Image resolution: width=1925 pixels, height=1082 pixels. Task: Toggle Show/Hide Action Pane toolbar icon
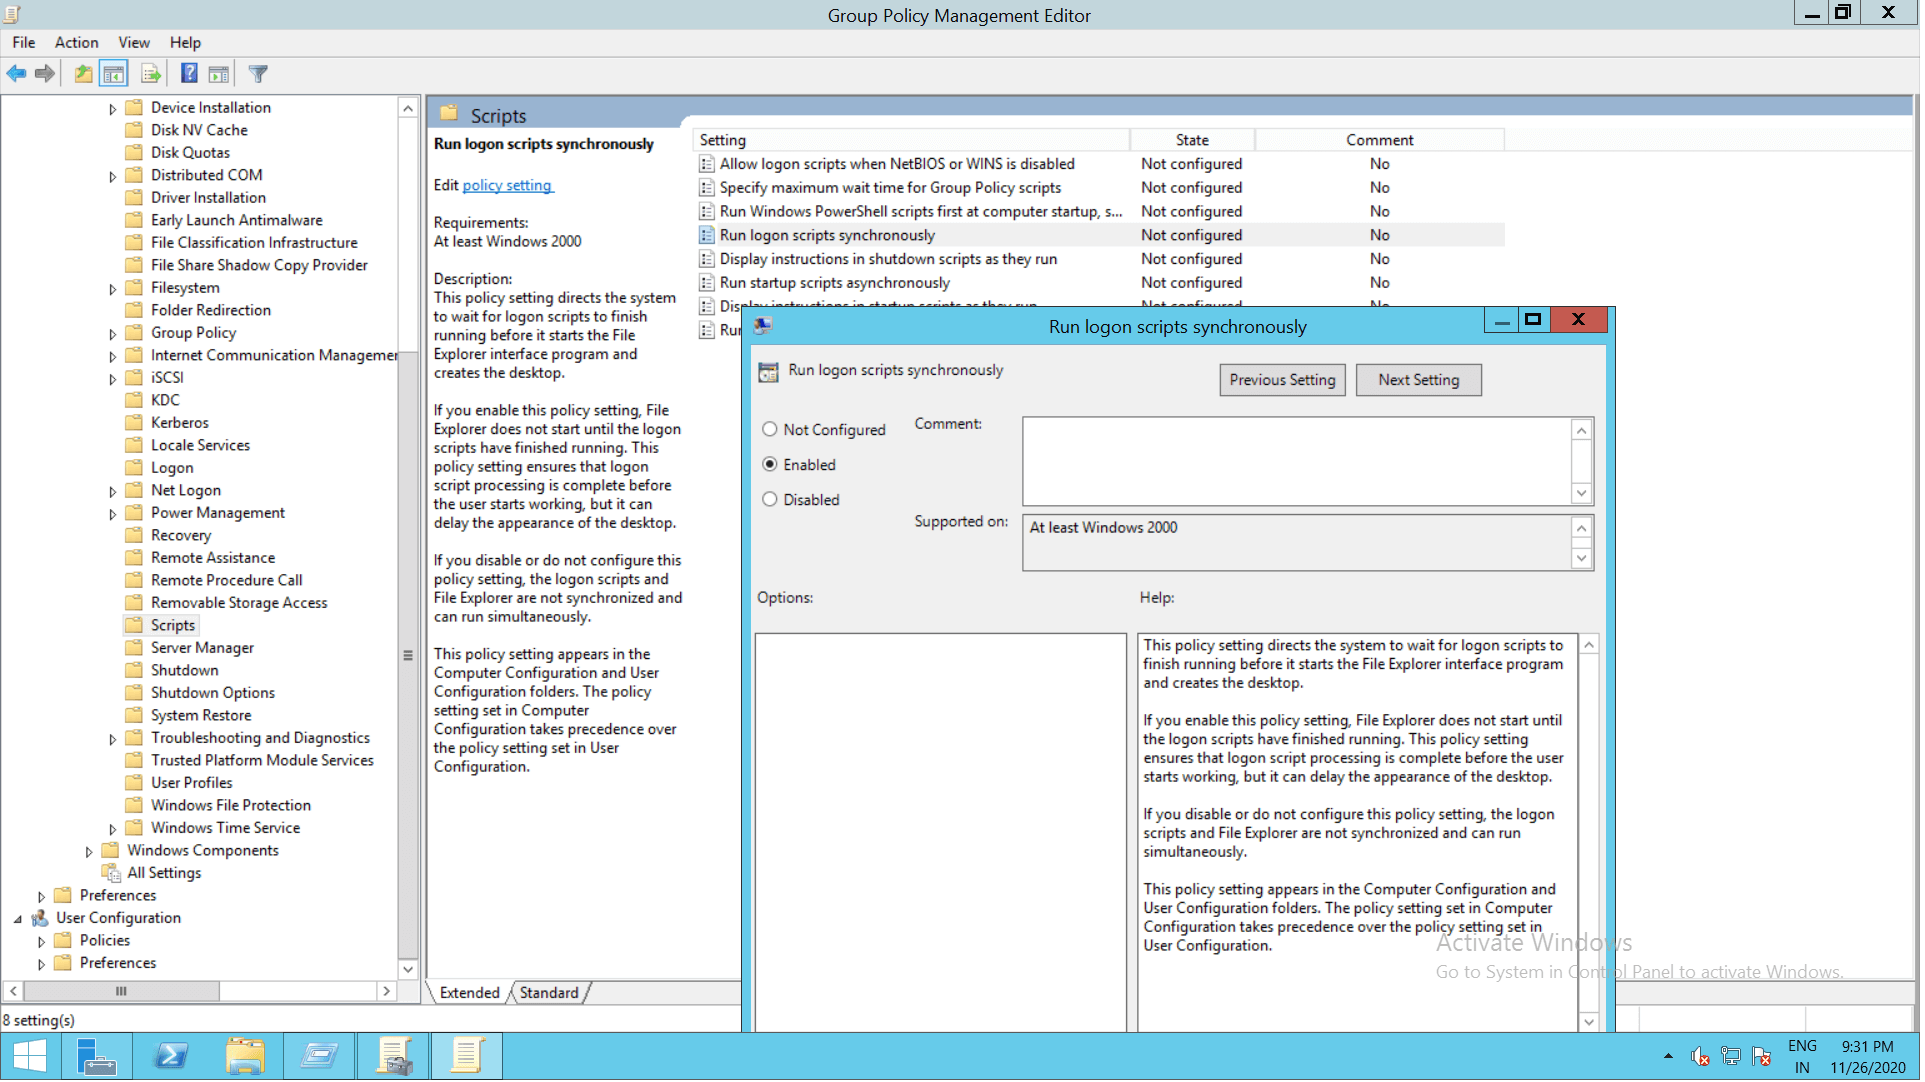coord(220,74)
